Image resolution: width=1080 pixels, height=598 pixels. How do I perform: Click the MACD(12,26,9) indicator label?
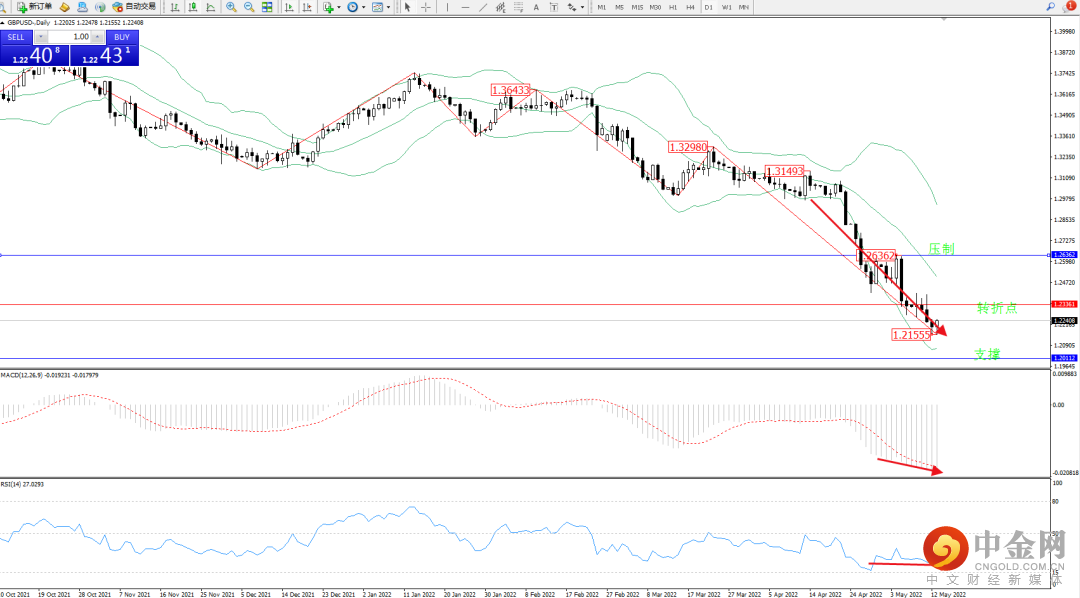pyautogui.click(x=50, y=375)
